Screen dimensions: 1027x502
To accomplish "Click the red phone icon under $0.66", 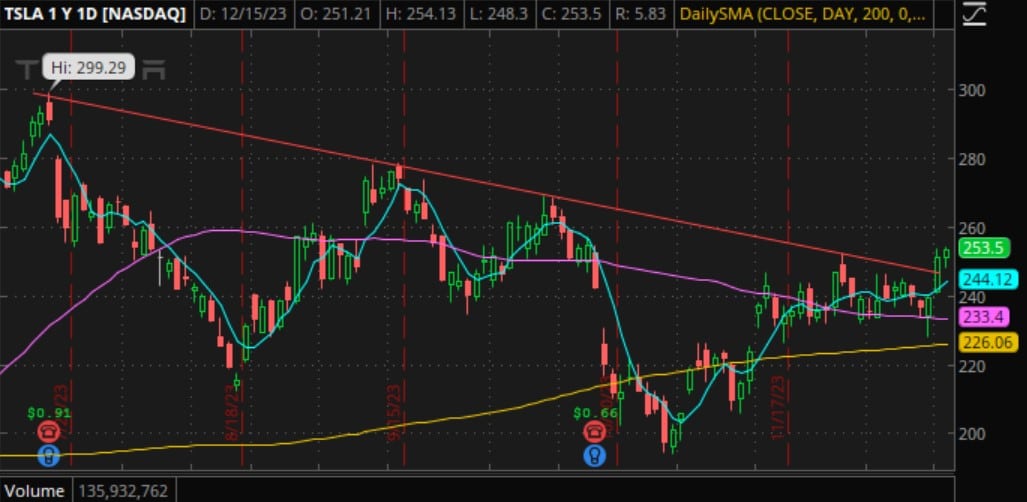I will coord(595,432).
